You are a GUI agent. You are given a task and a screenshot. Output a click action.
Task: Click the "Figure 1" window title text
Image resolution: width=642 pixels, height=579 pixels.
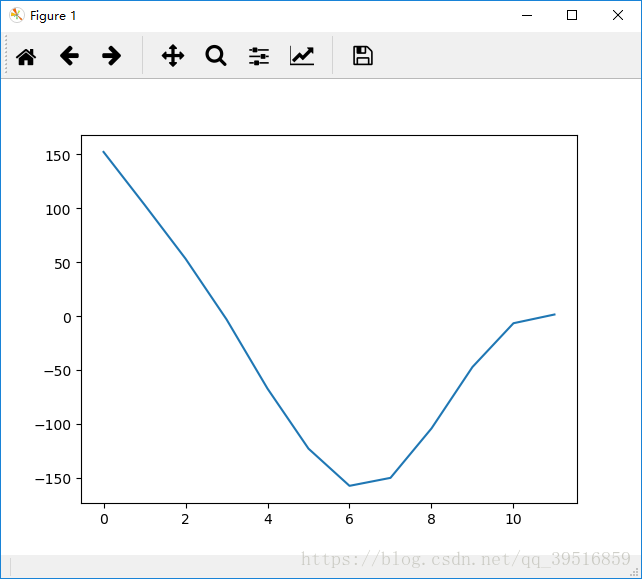pos(53,16)
